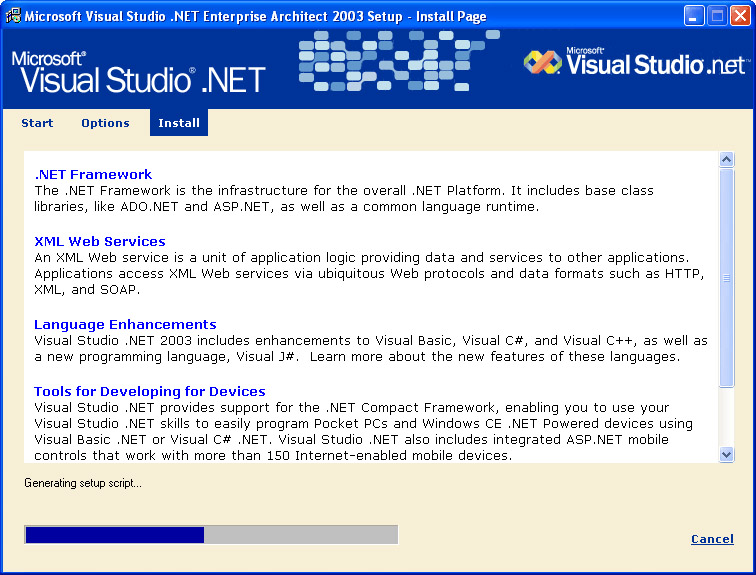Viewport: 756px width, 575px height.
Task: Click the scroll up arrow
Action: (x=727, y=159)
